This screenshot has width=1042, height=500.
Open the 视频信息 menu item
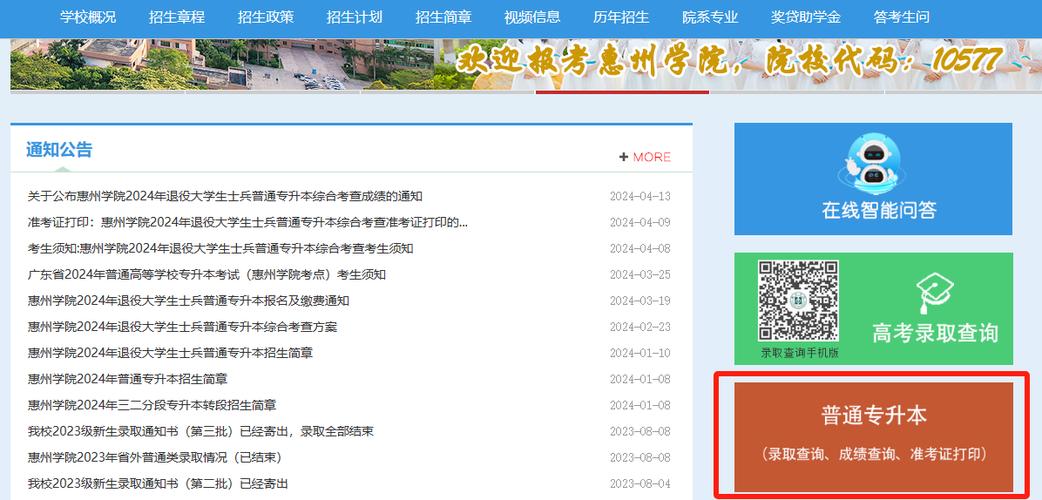[x=532, y=17]
